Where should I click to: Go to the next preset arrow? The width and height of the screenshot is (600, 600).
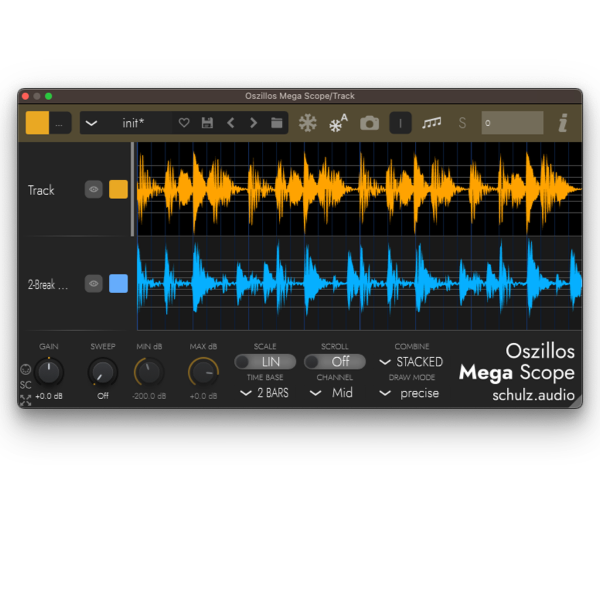click(x=253, y=123)
